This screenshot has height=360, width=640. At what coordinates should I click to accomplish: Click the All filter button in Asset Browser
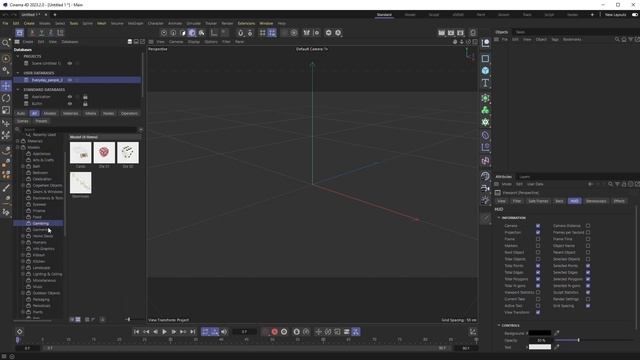click(x=34, y=113)
